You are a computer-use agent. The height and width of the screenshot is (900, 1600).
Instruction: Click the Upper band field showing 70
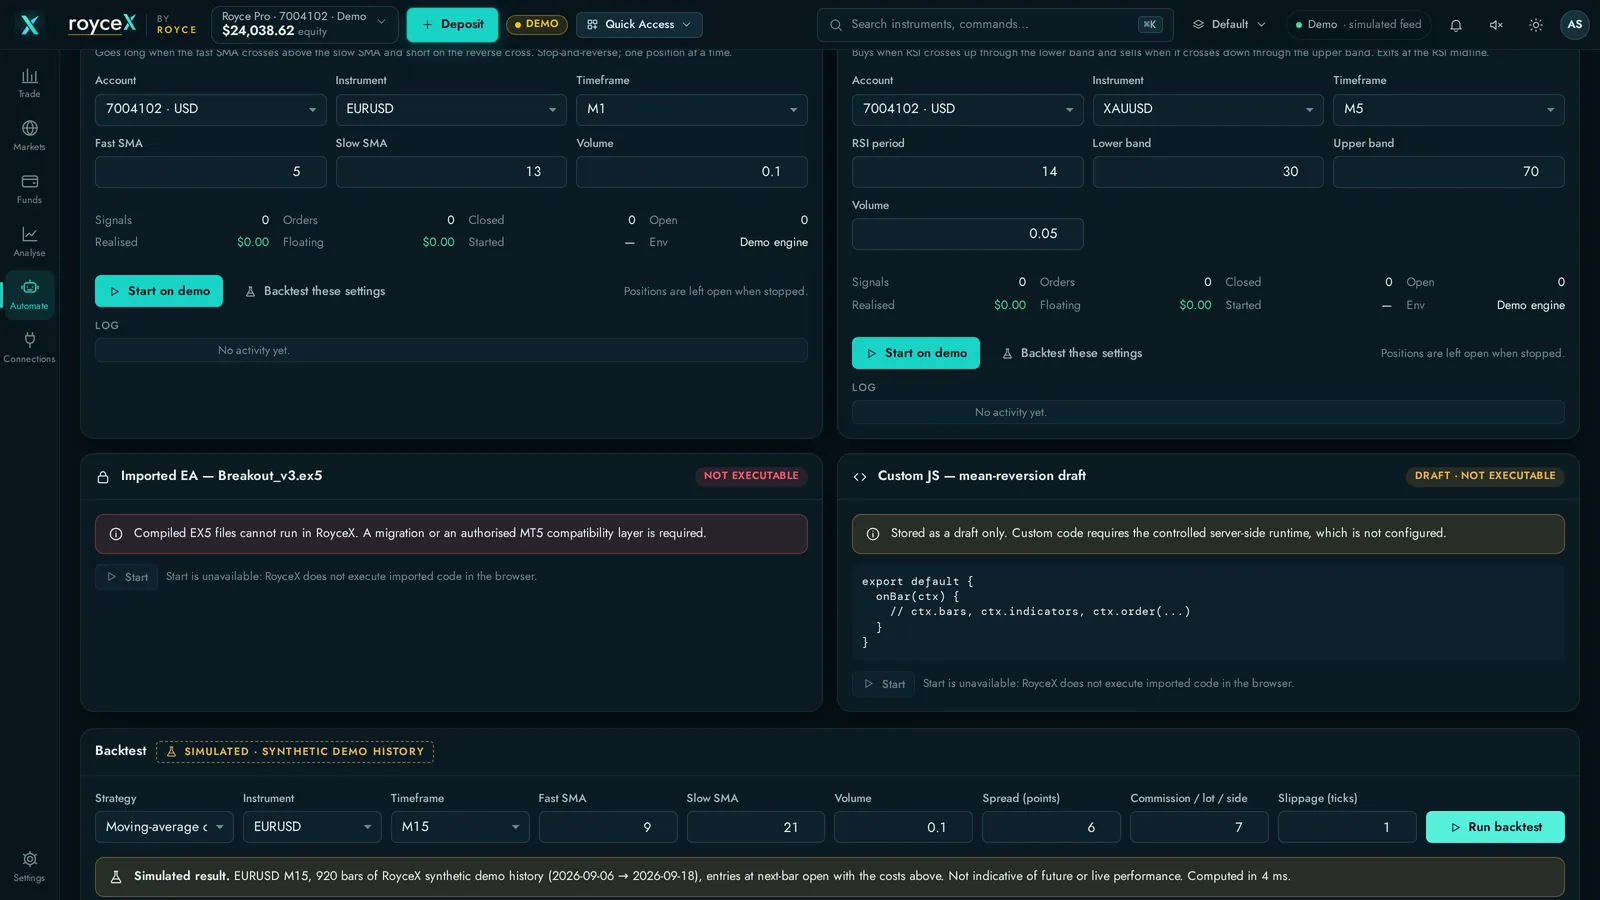[x=1449, y=172]
